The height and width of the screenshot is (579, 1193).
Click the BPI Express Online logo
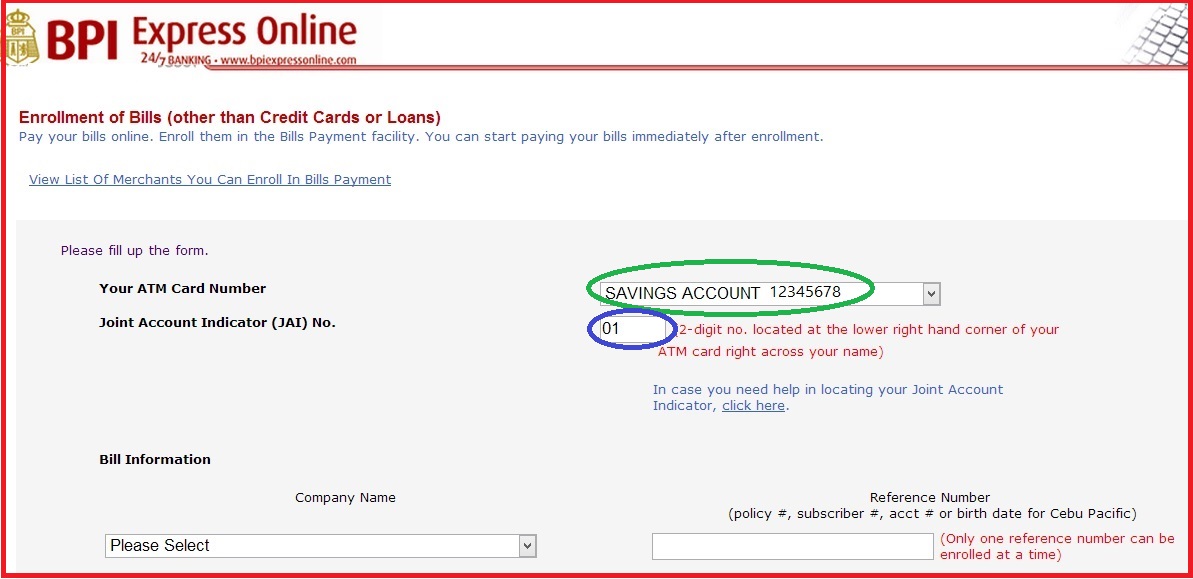tap(181, 37)
